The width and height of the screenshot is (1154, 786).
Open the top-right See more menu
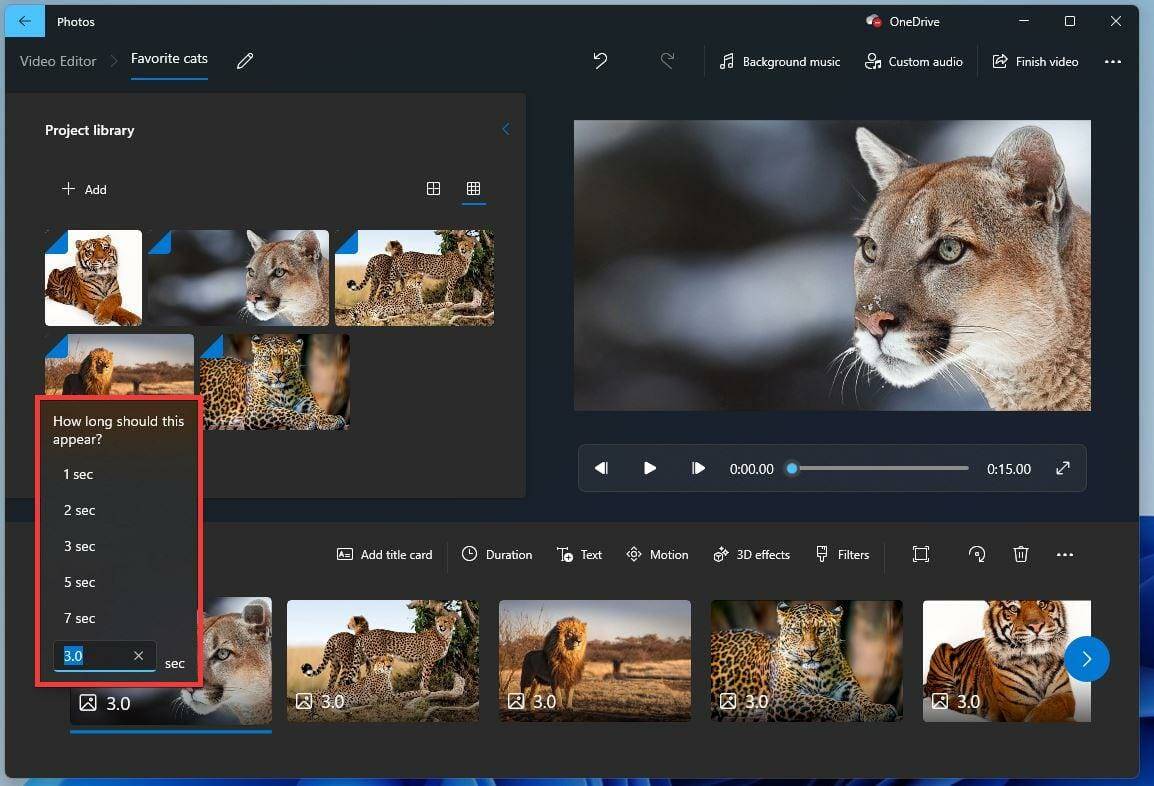click(x=1113, y=61)
